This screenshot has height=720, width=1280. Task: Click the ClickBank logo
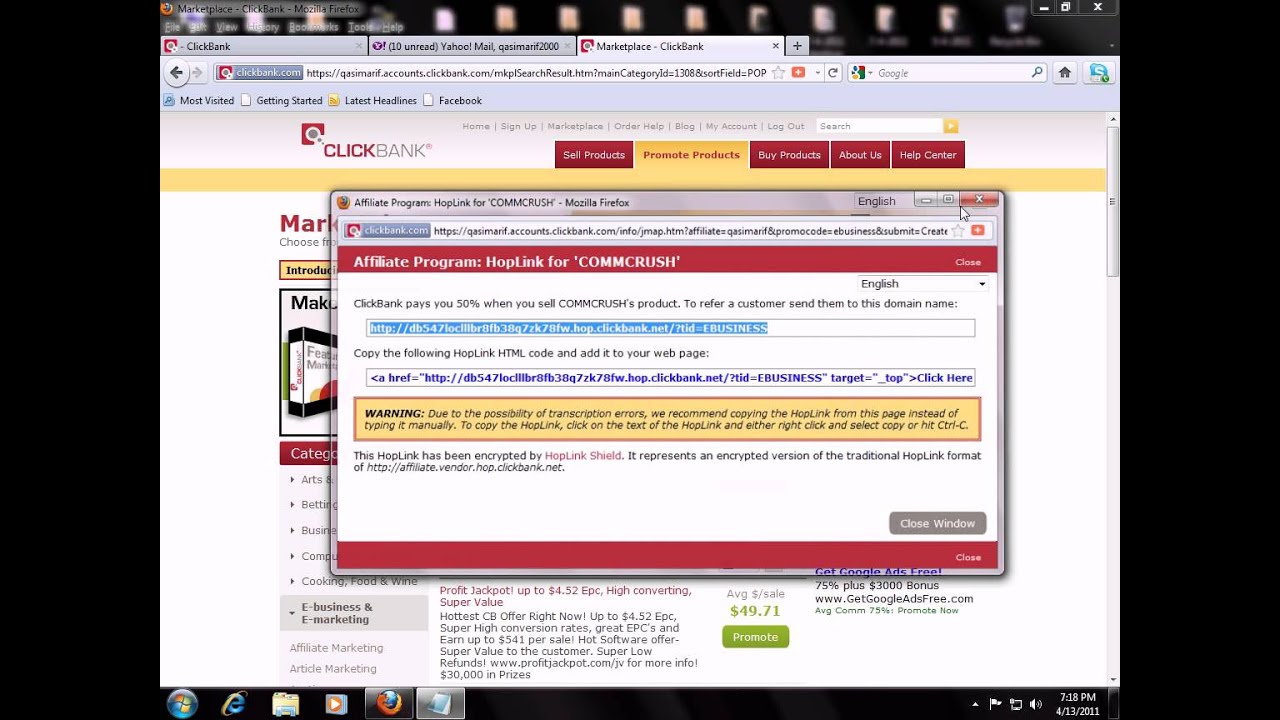point(366,141)
